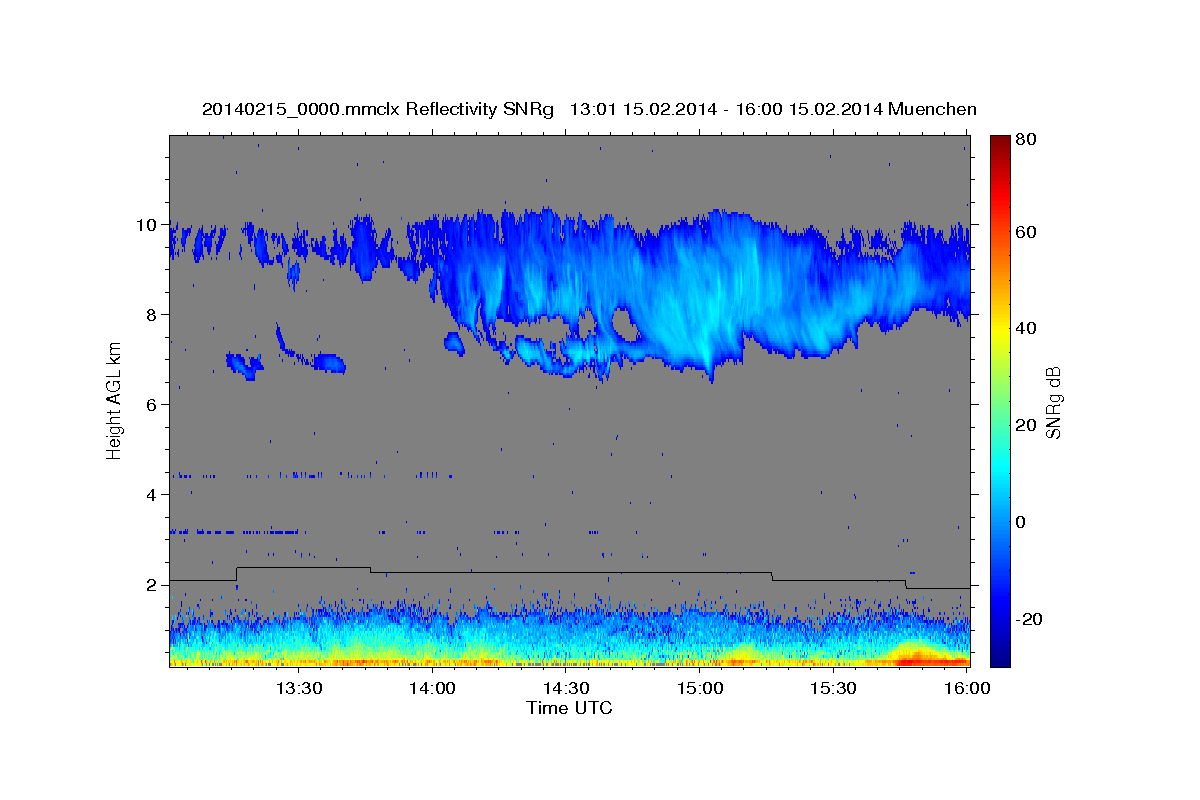Viewport: 1200px width, 800px height.
Task: Click the height tick label 4
Action: point(151,495)
